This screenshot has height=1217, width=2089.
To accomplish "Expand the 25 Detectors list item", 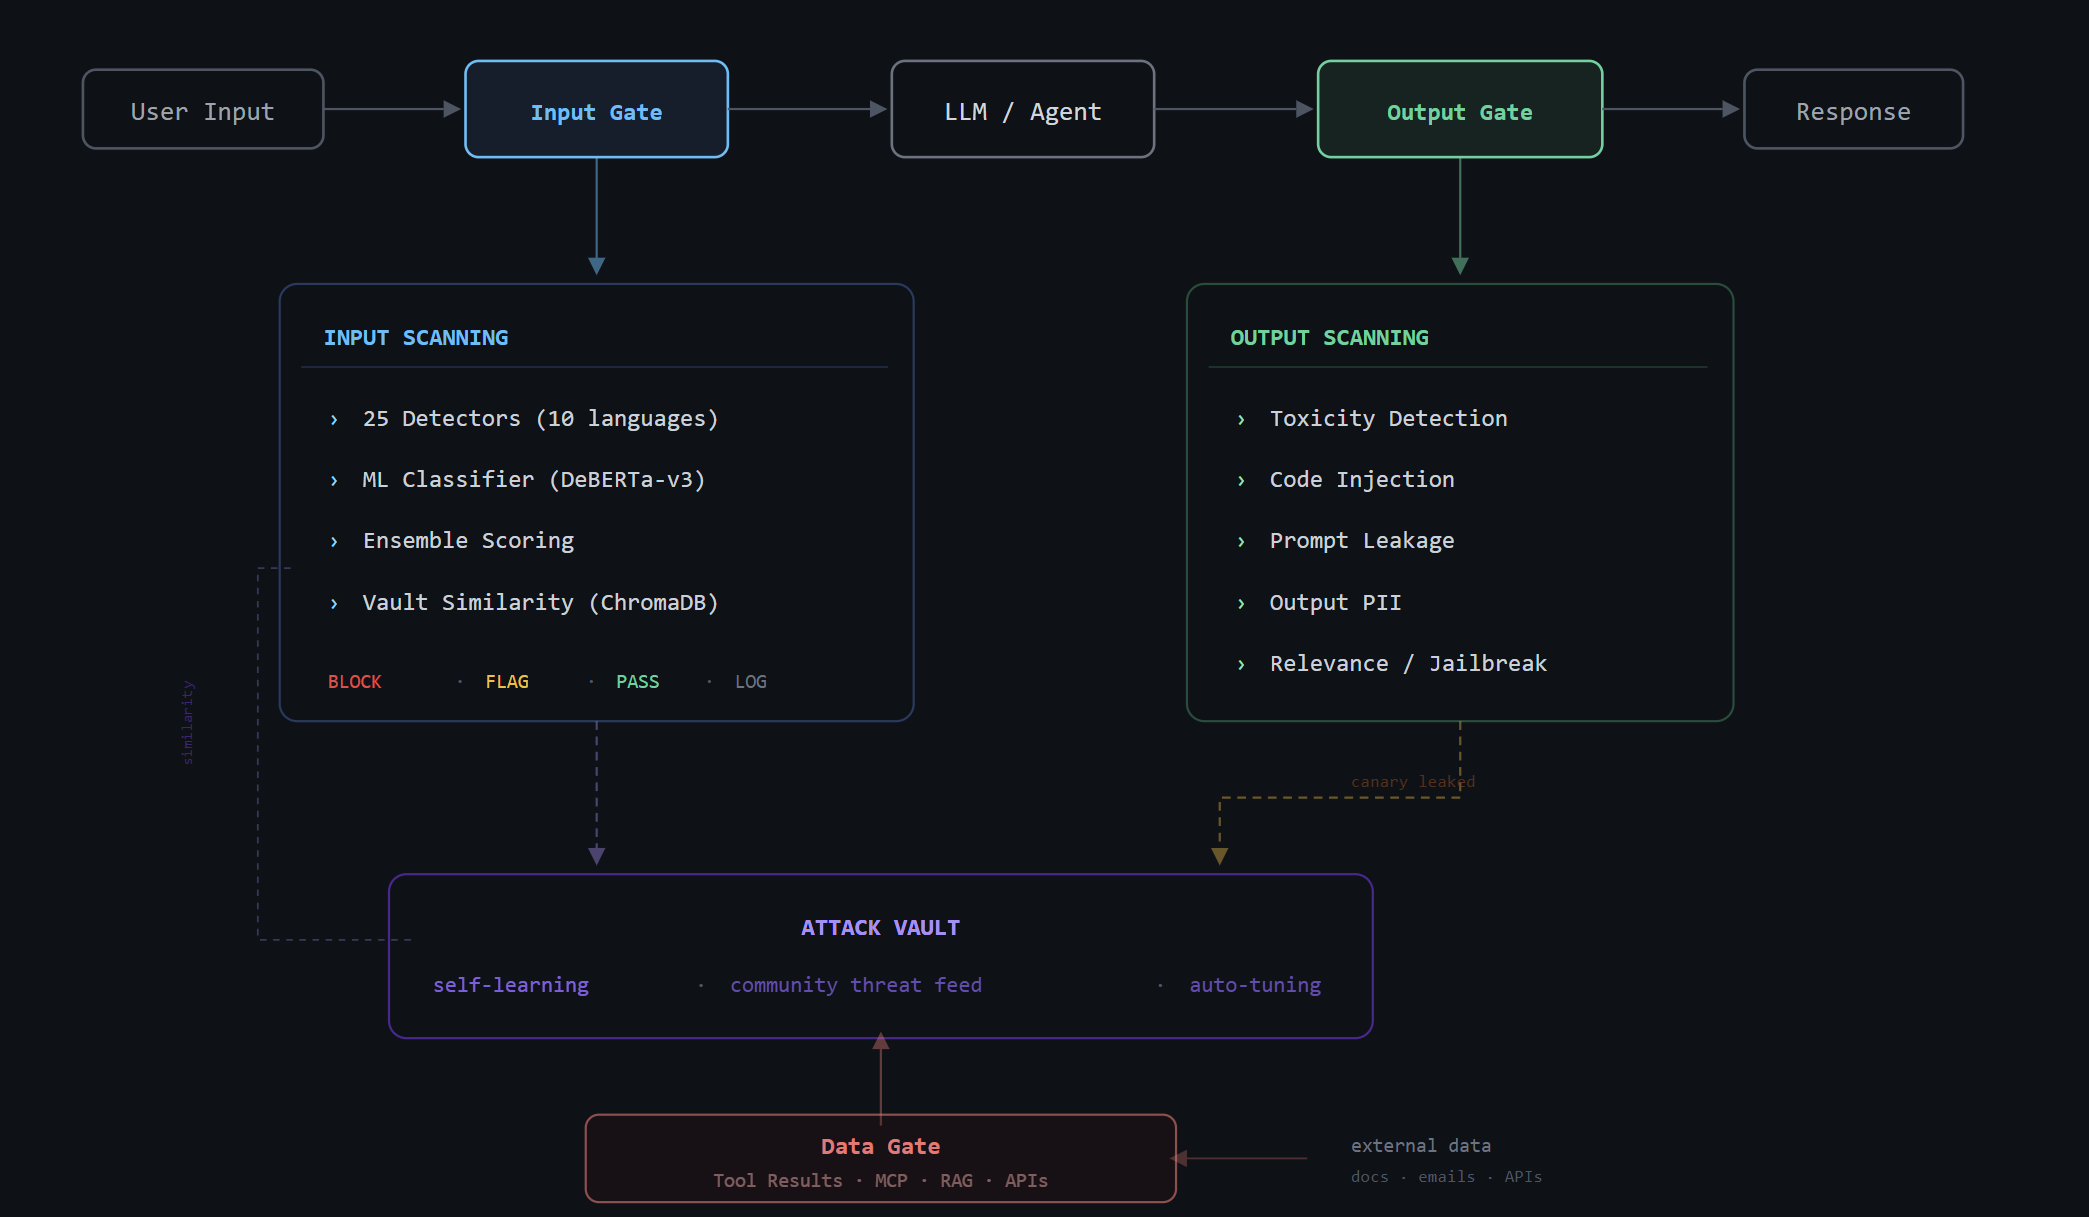I will pyautogui.click(x=540, y=418).
